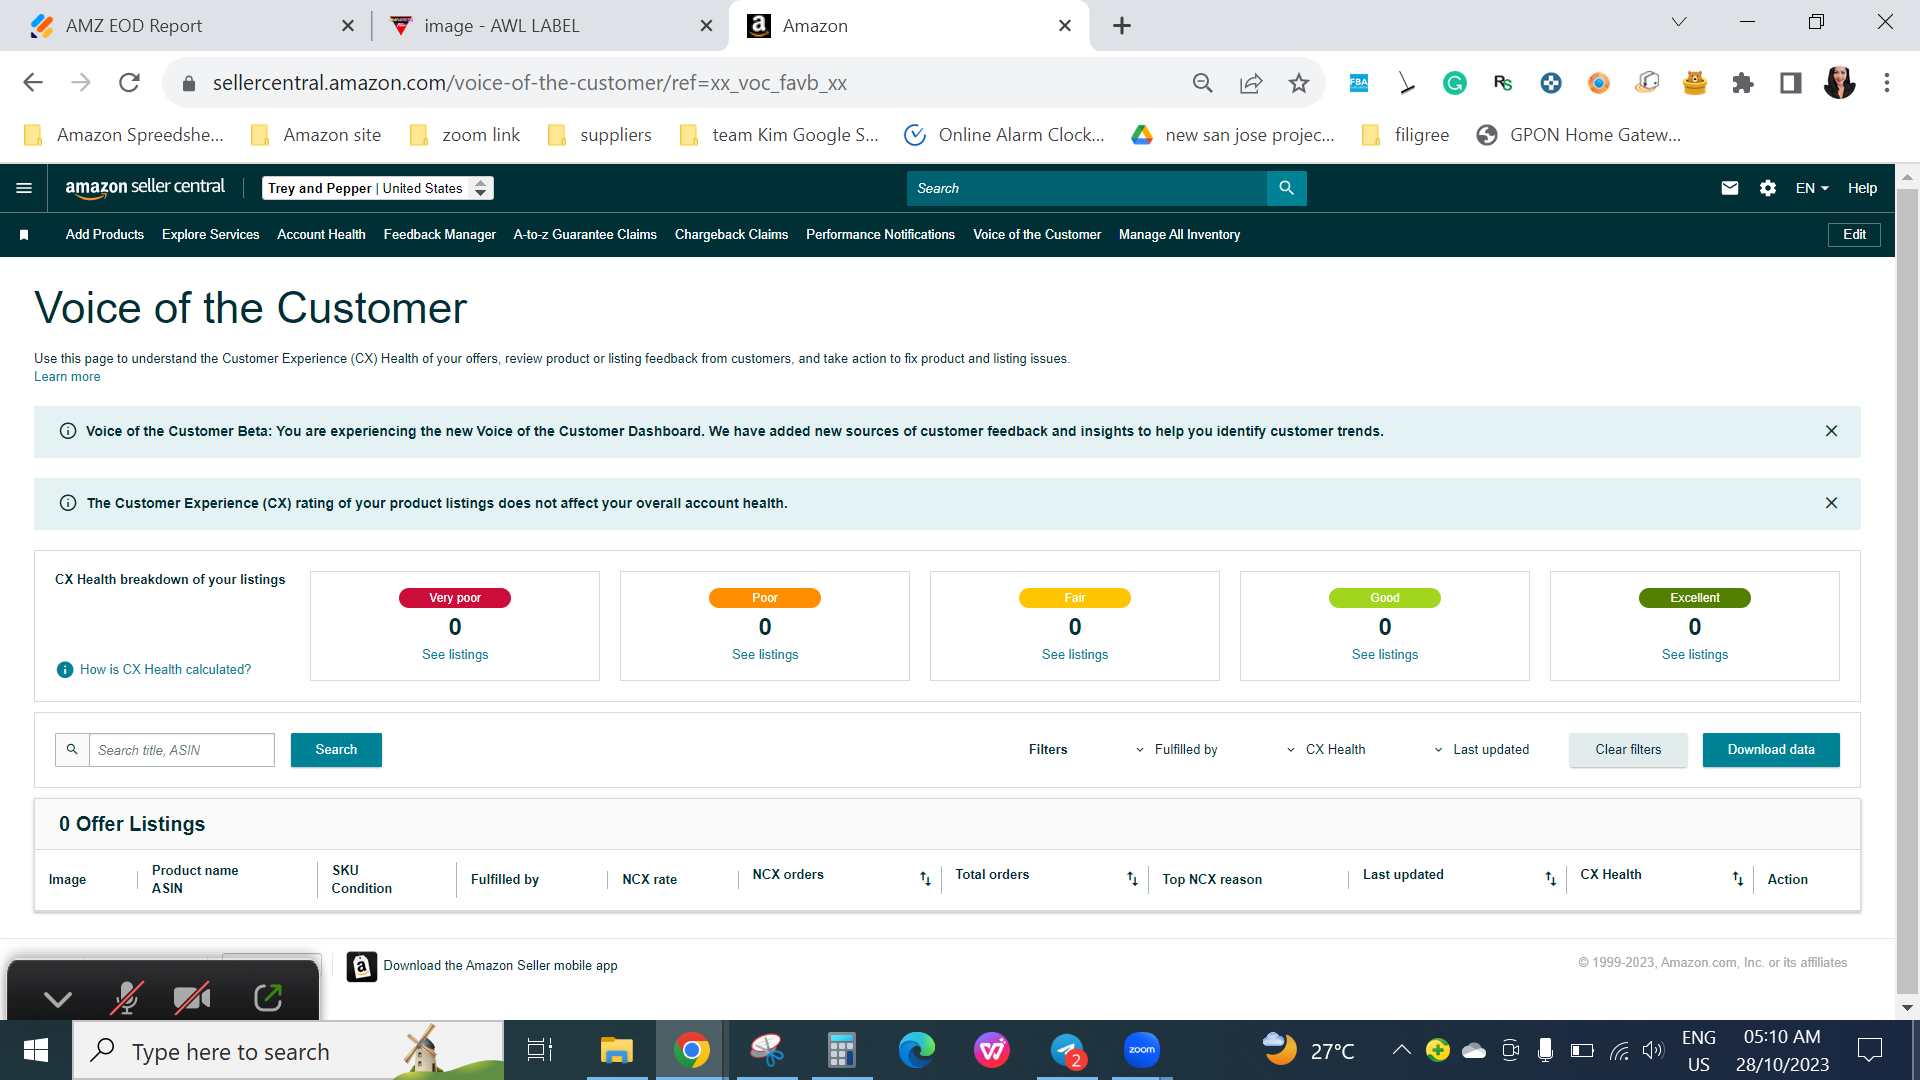Open the Chrome extensions puzzle icon
Viewport: 1920px width, 1080px height.
pos(1743,83)
